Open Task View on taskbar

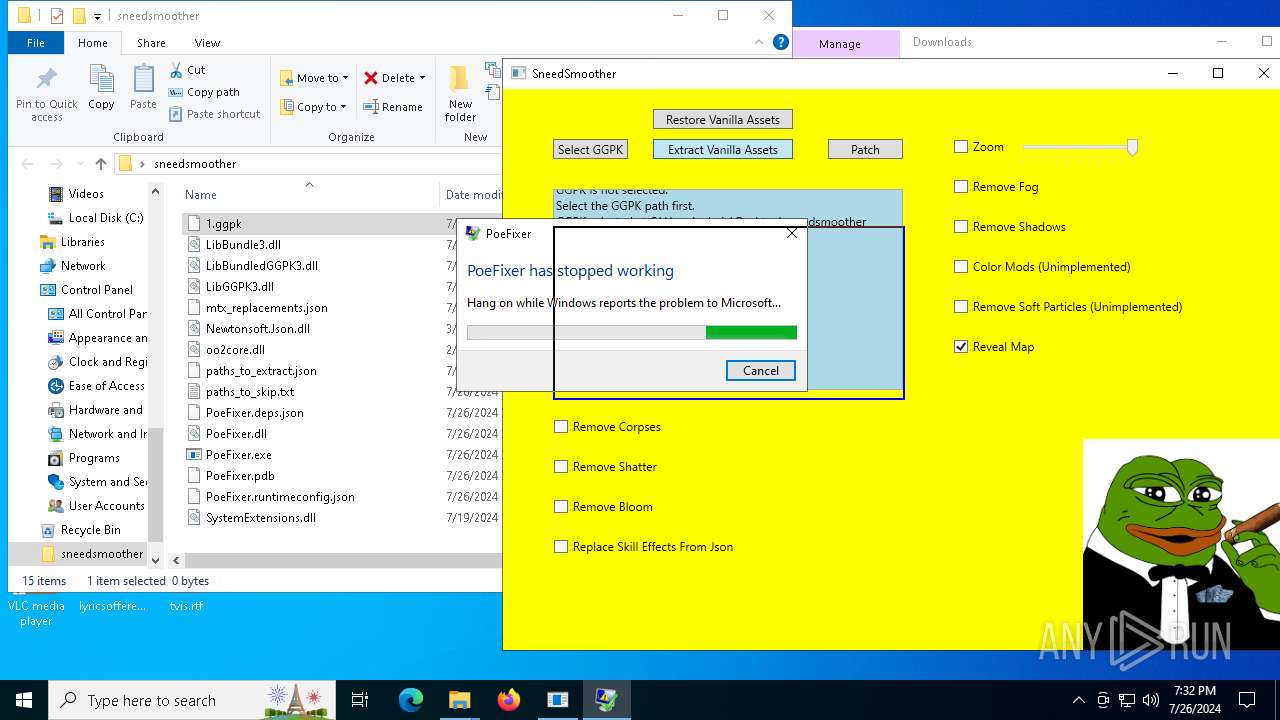click(360, 700)
